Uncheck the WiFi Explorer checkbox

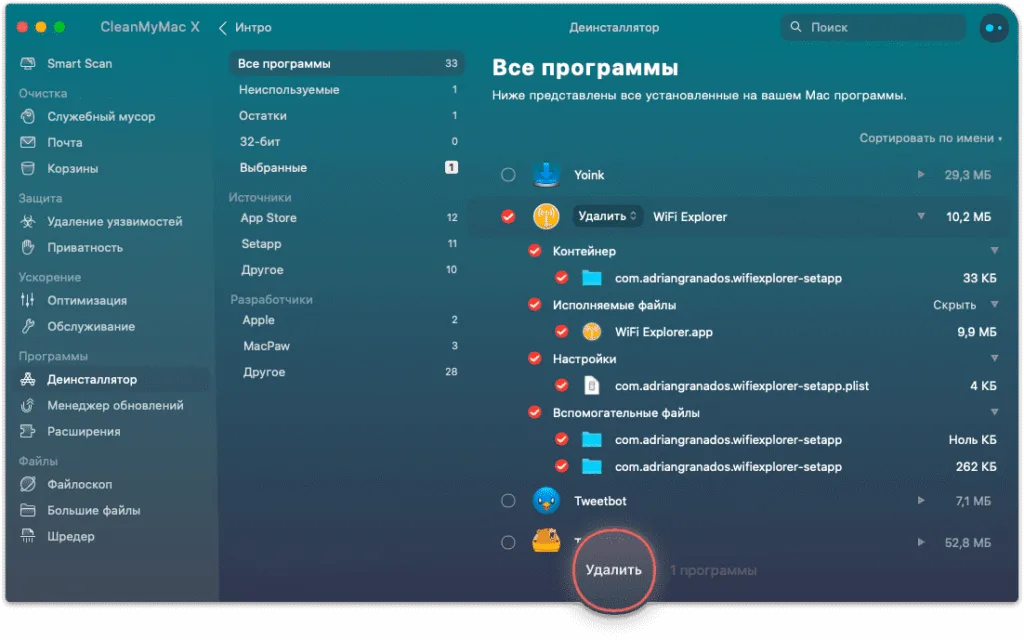click(x=508, y=217)
